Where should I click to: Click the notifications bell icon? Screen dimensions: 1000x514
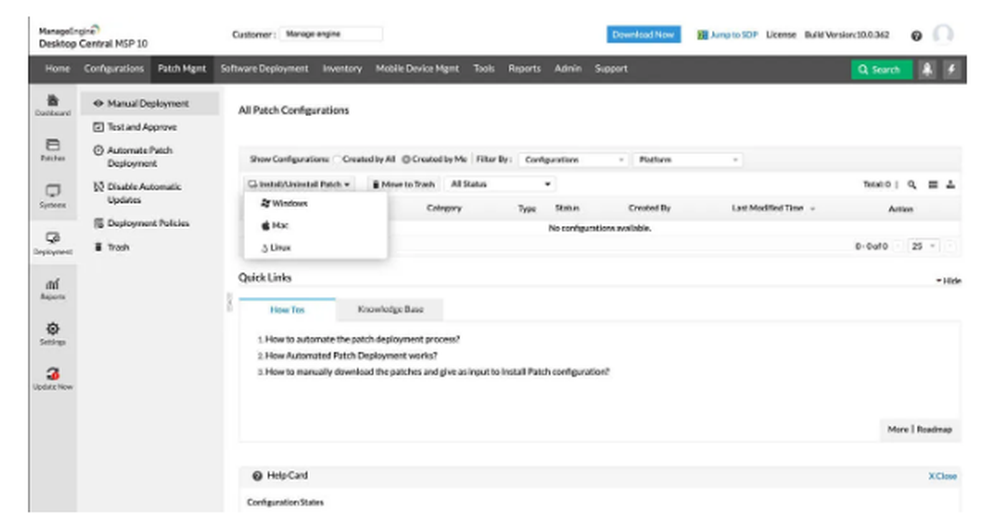pyautogui.click(x=927, y=70)
